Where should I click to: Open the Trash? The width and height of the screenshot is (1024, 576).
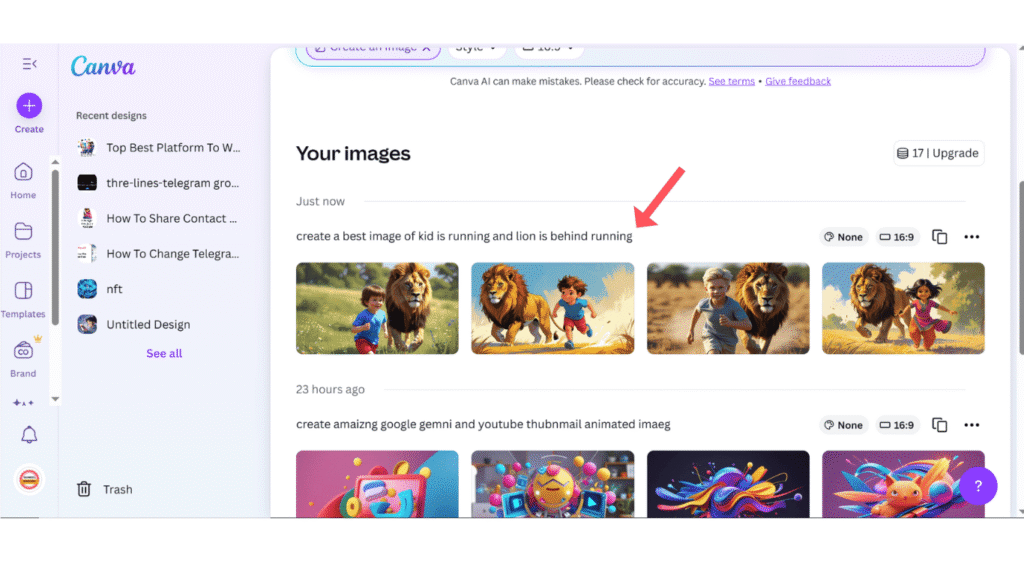104,489
